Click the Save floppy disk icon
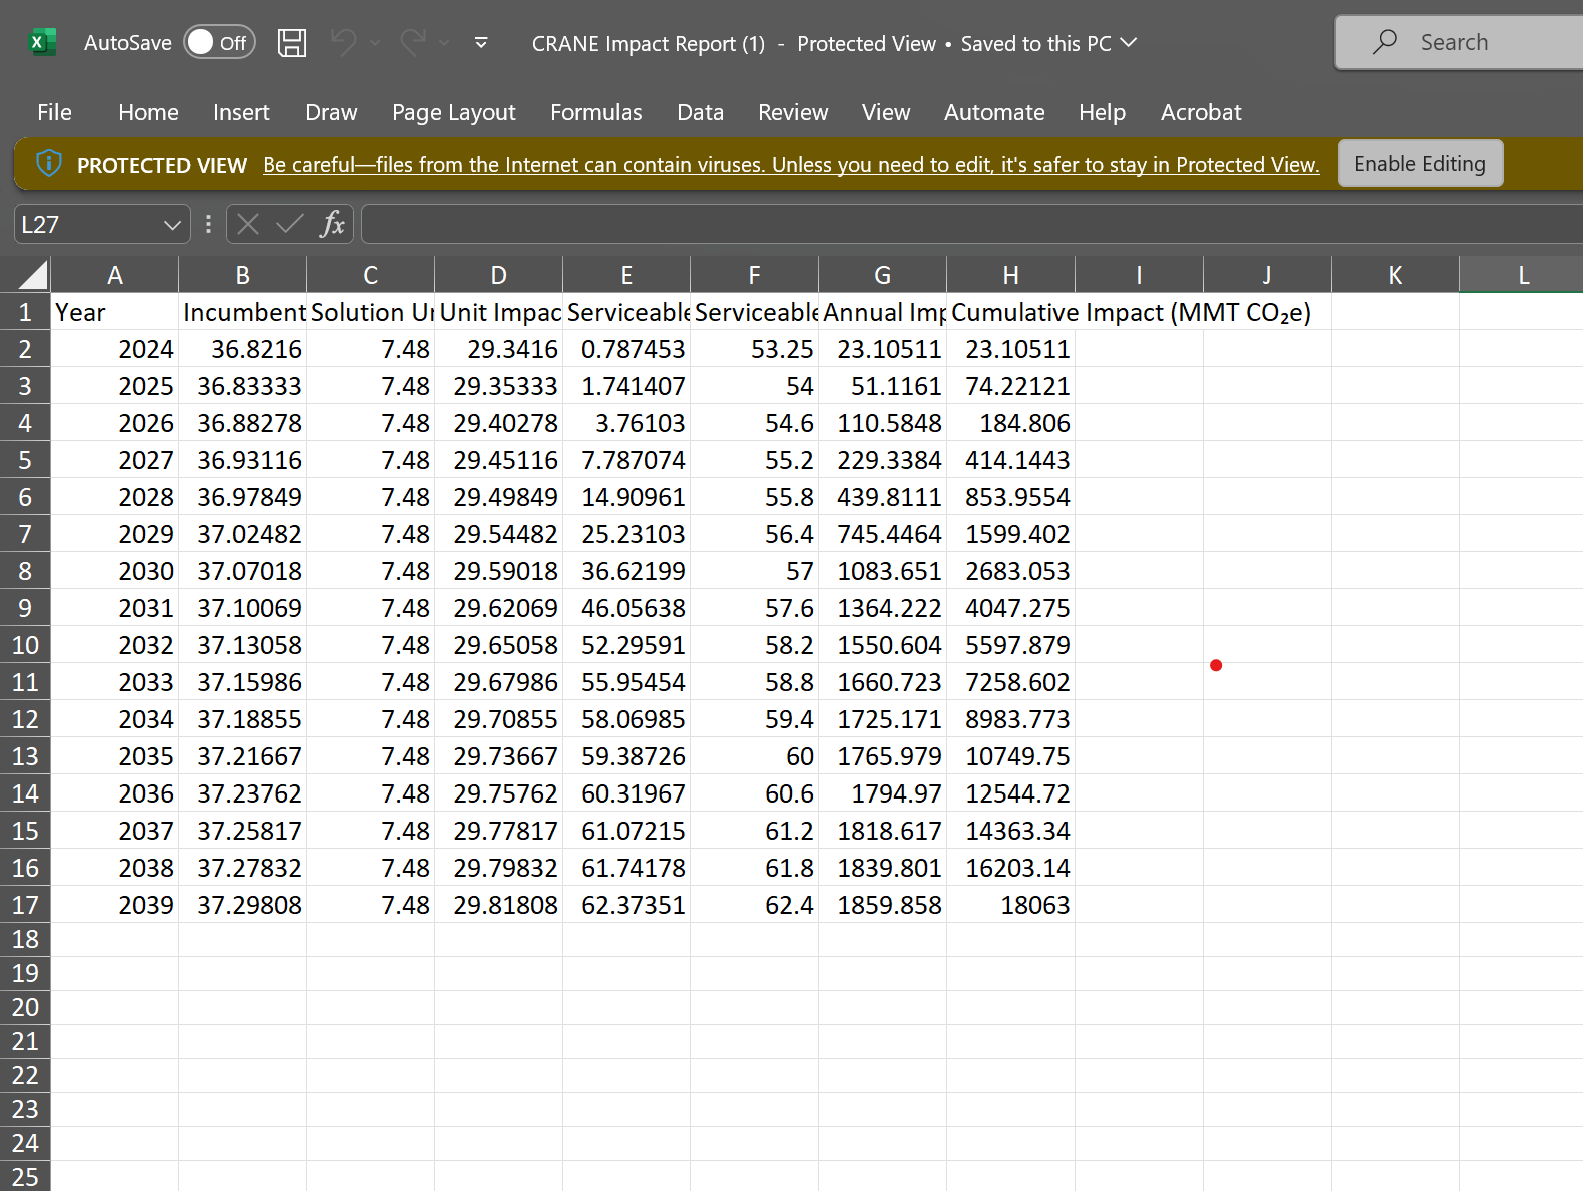1583x1191 pixels. (292, 42)
